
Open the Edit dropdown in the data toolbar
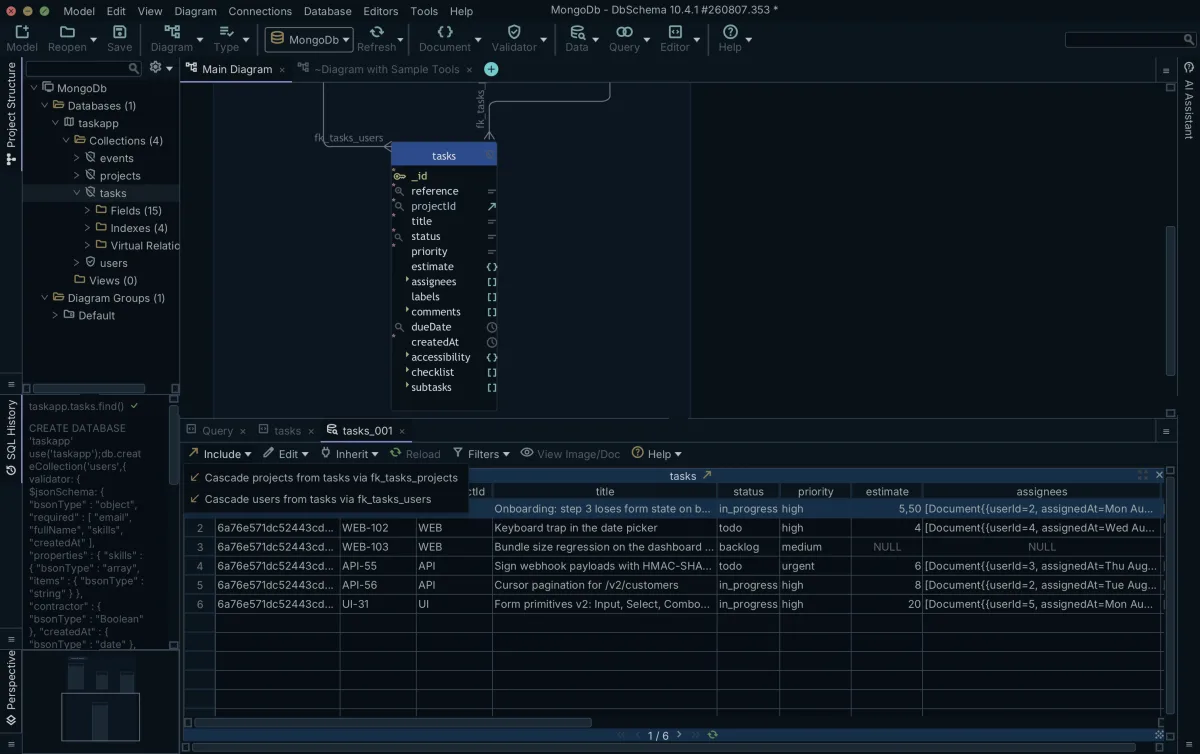click(x=286, y=454)
